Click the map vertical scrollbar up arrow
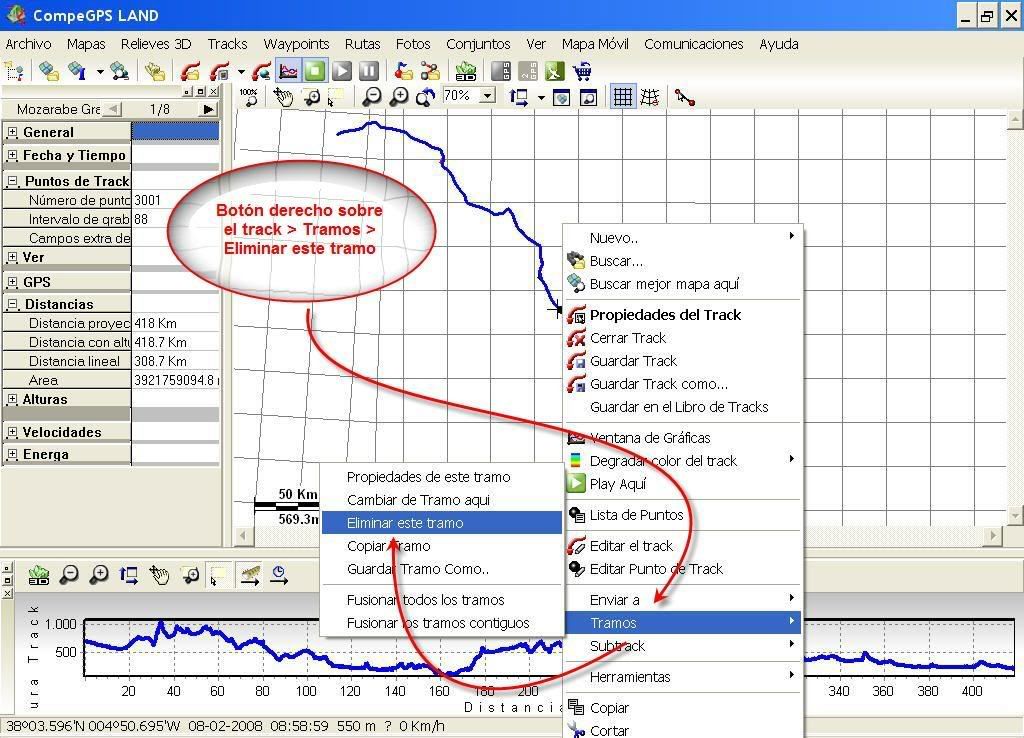 [1015, 120]
